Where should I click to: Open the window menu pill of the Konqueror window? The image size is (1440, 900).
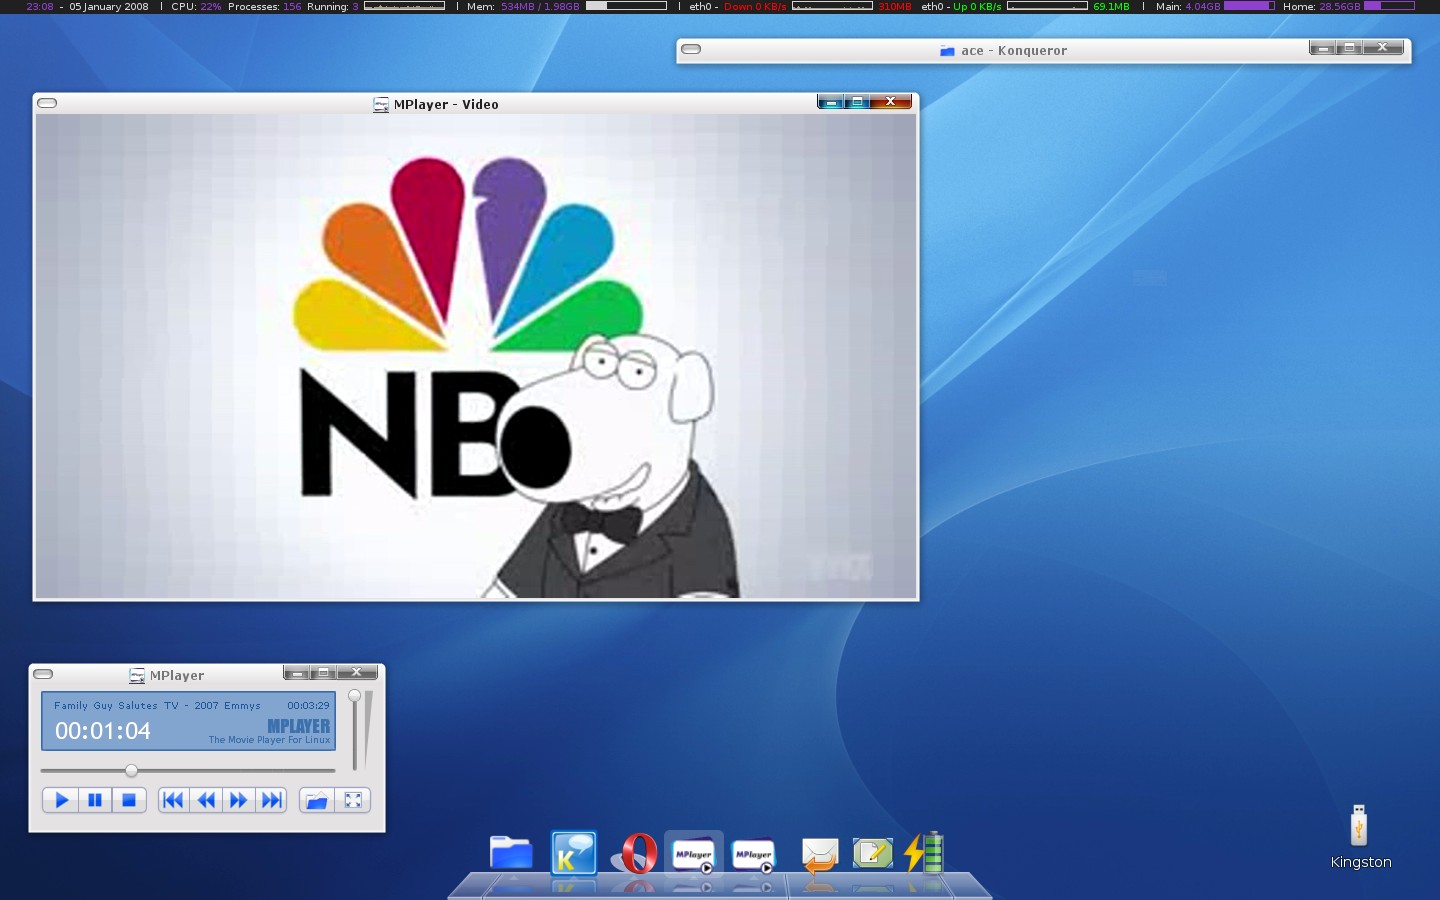tap(691, 49)
